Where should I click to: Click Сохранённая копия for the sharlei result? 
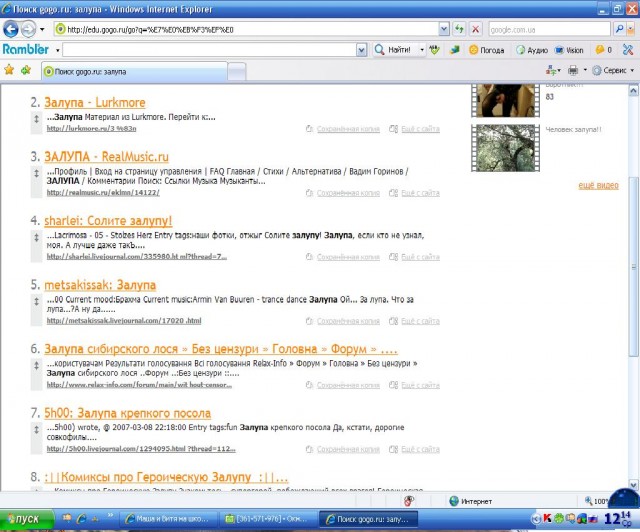point(348,257)
